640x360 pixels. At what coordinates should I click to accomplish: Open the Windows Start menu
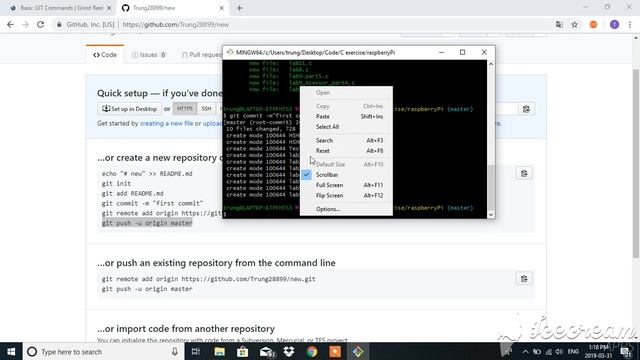click(11, 351)
